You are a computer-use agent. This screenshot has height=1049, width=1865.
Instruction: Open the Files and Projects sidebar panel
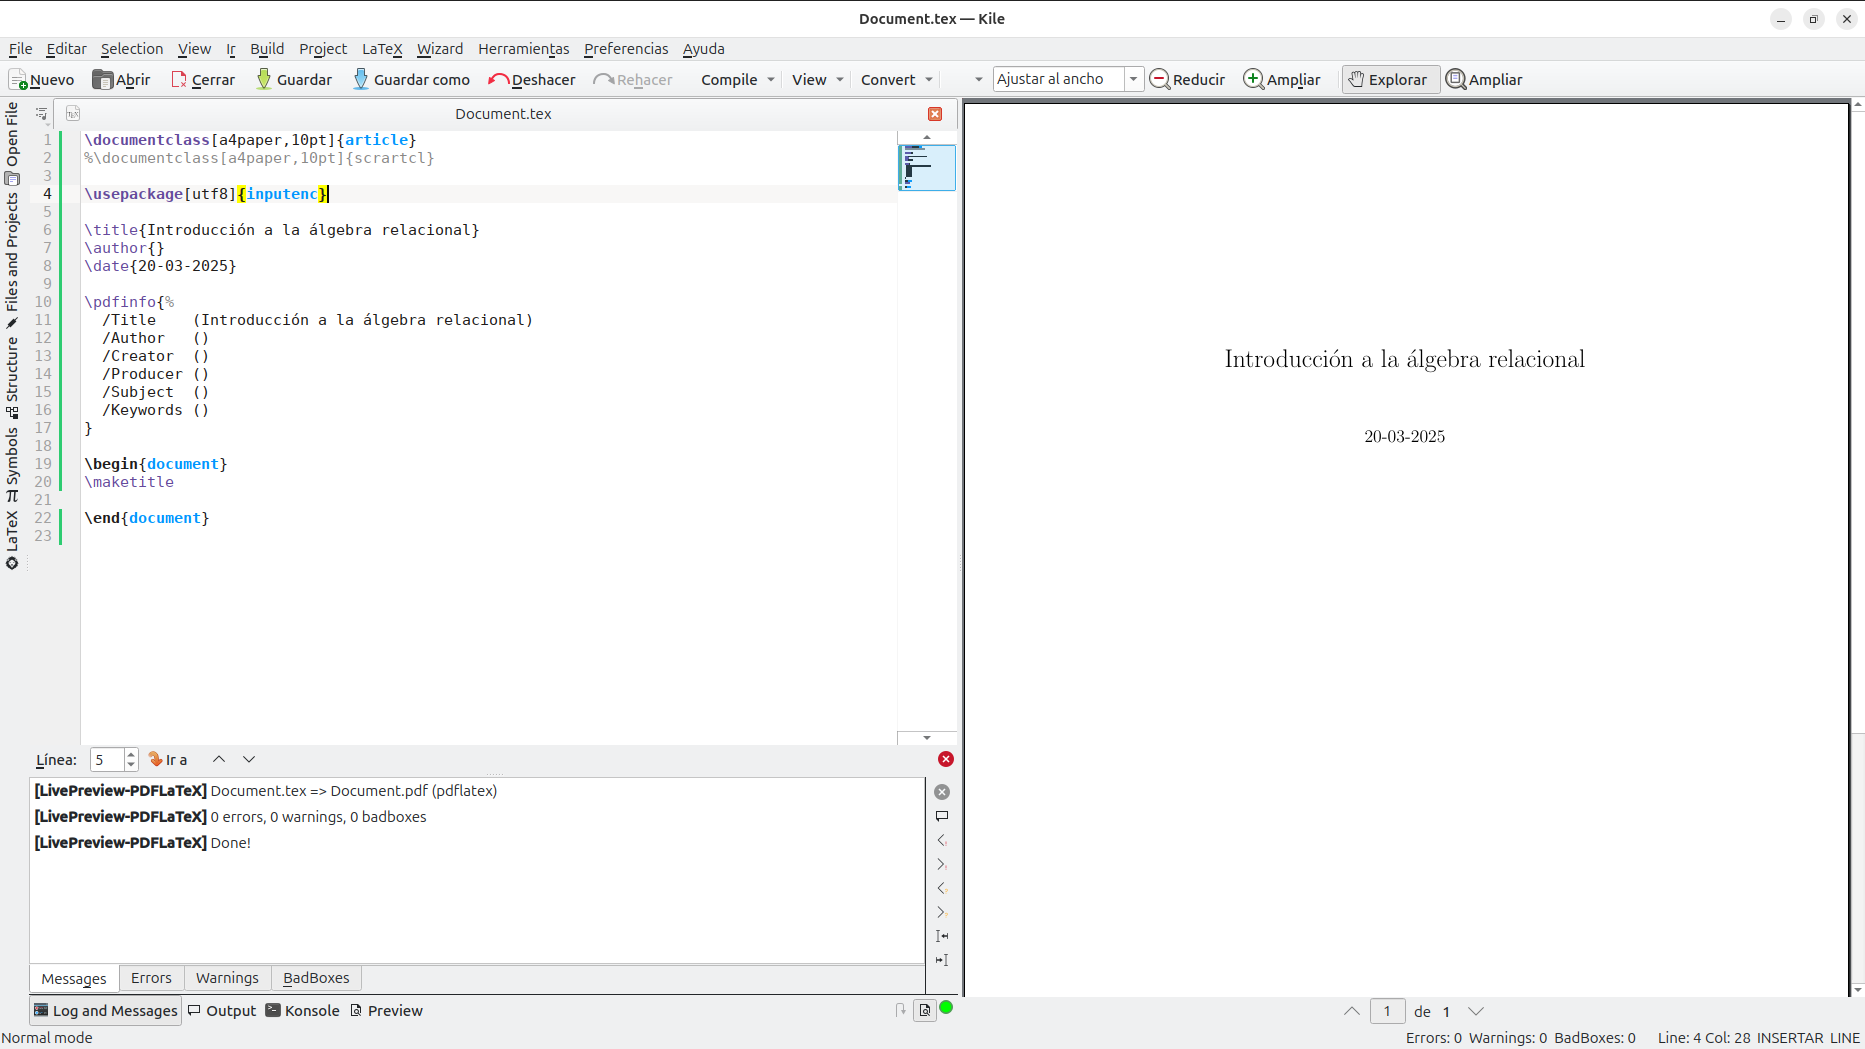tap(12, 260)
